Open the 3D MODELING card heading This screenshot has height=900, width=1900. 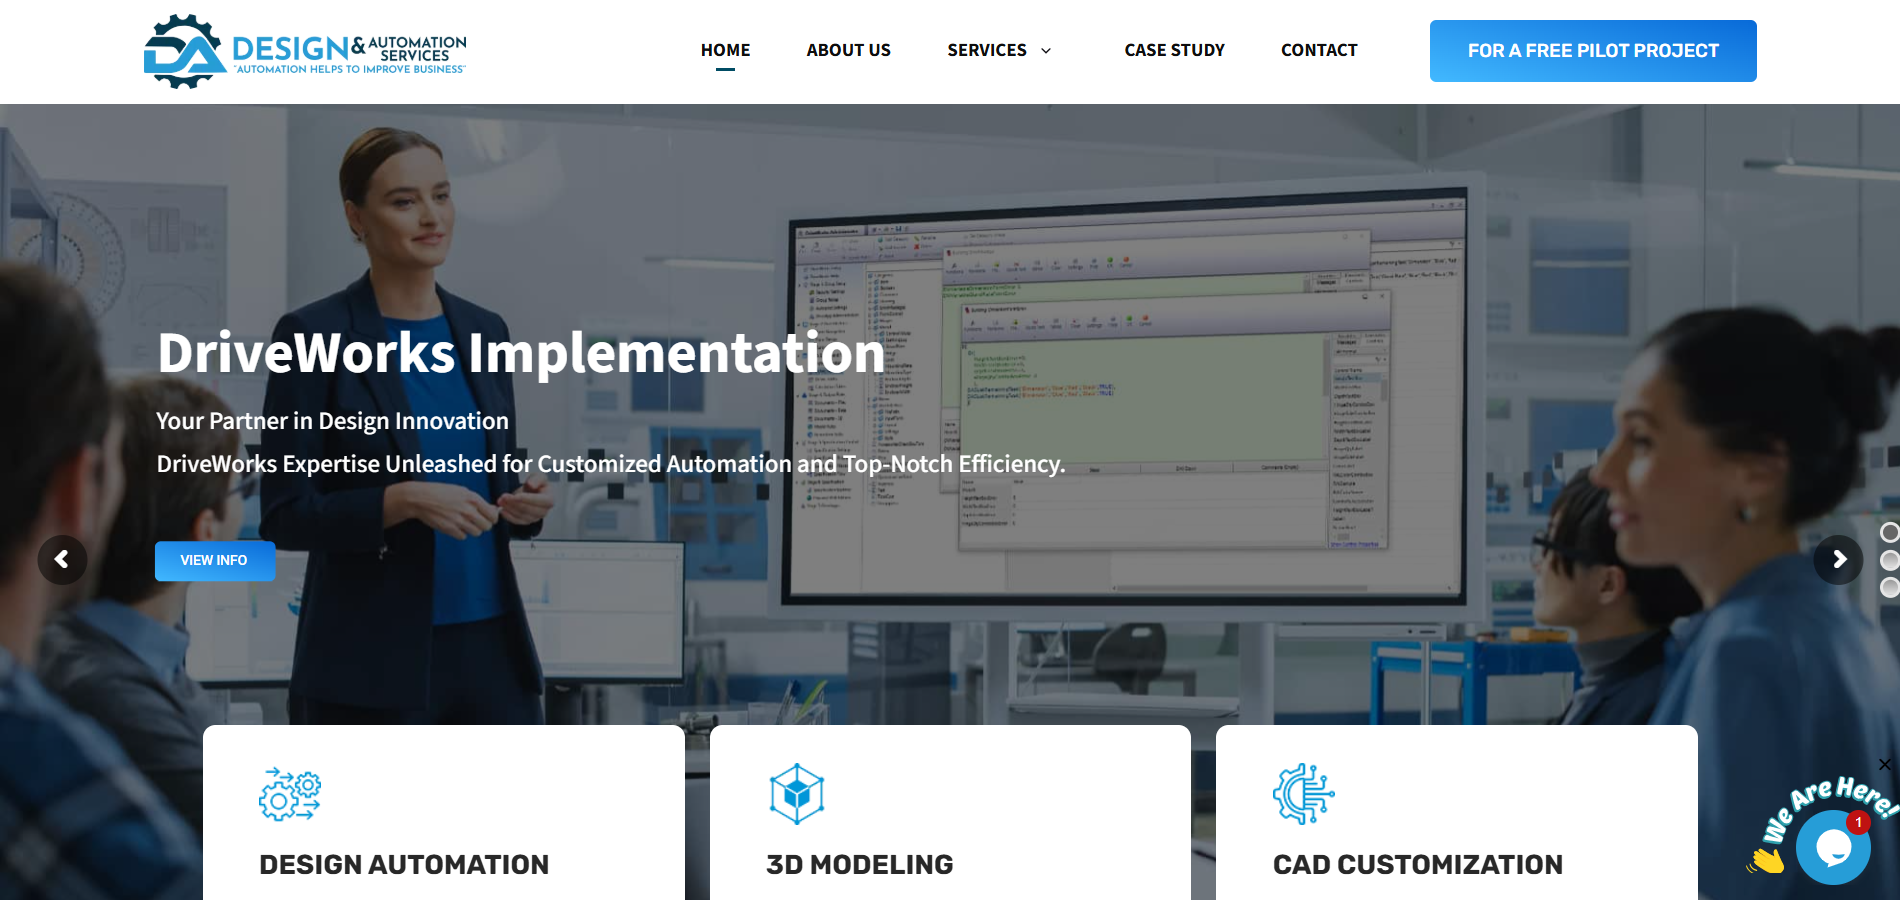860,865
